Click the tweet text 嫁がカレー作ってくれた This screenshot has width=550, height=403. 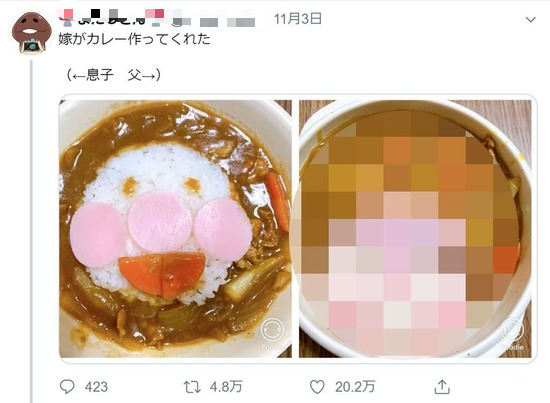pos(134,39)
